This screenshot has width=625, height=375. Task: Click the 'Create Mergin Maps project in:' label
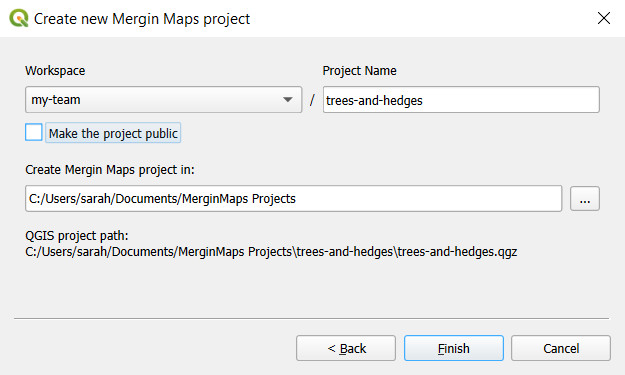click(110, 170)
